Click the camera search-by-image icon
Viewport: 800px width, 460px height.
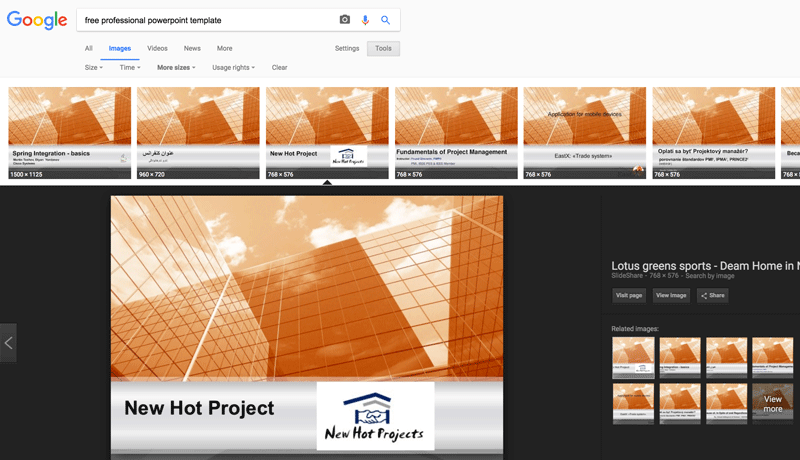(345, 20)
